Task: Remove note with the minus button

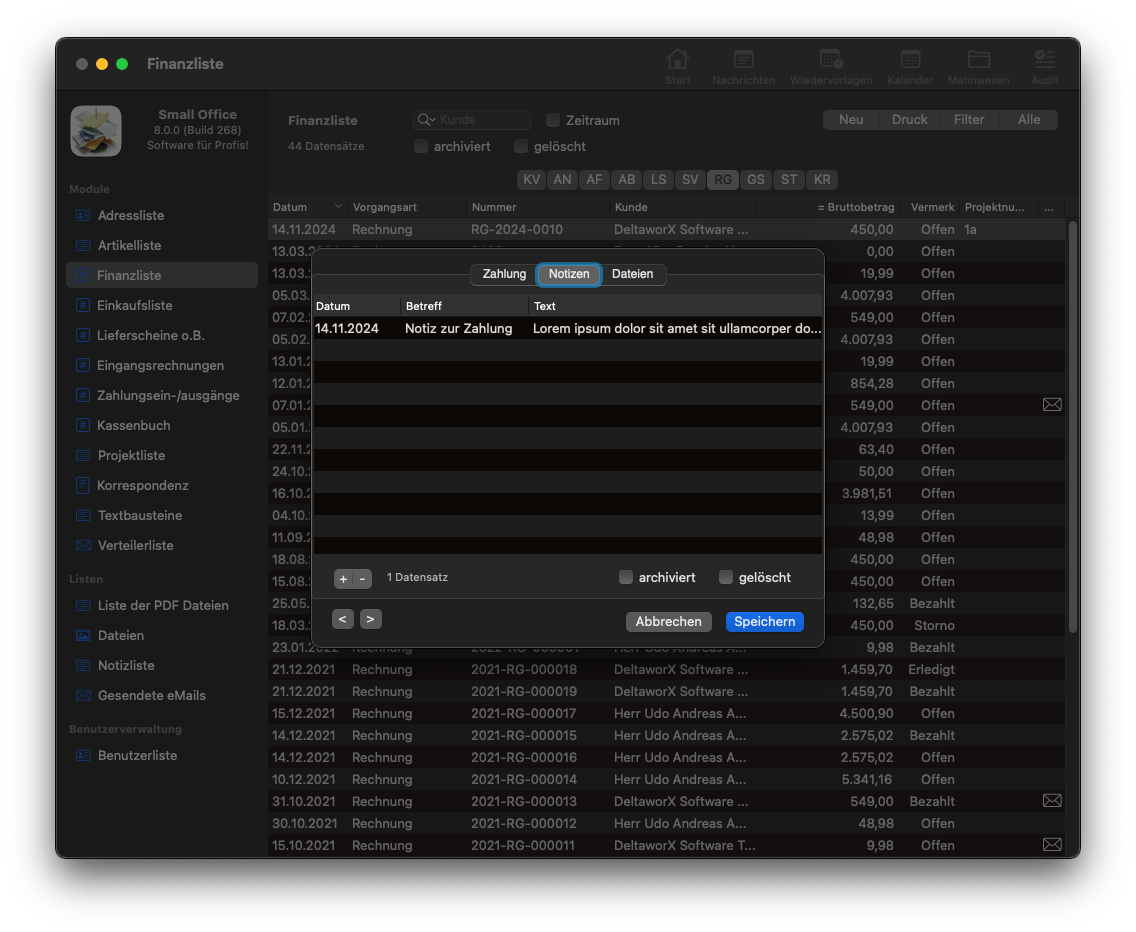Action: click(362, 579)
